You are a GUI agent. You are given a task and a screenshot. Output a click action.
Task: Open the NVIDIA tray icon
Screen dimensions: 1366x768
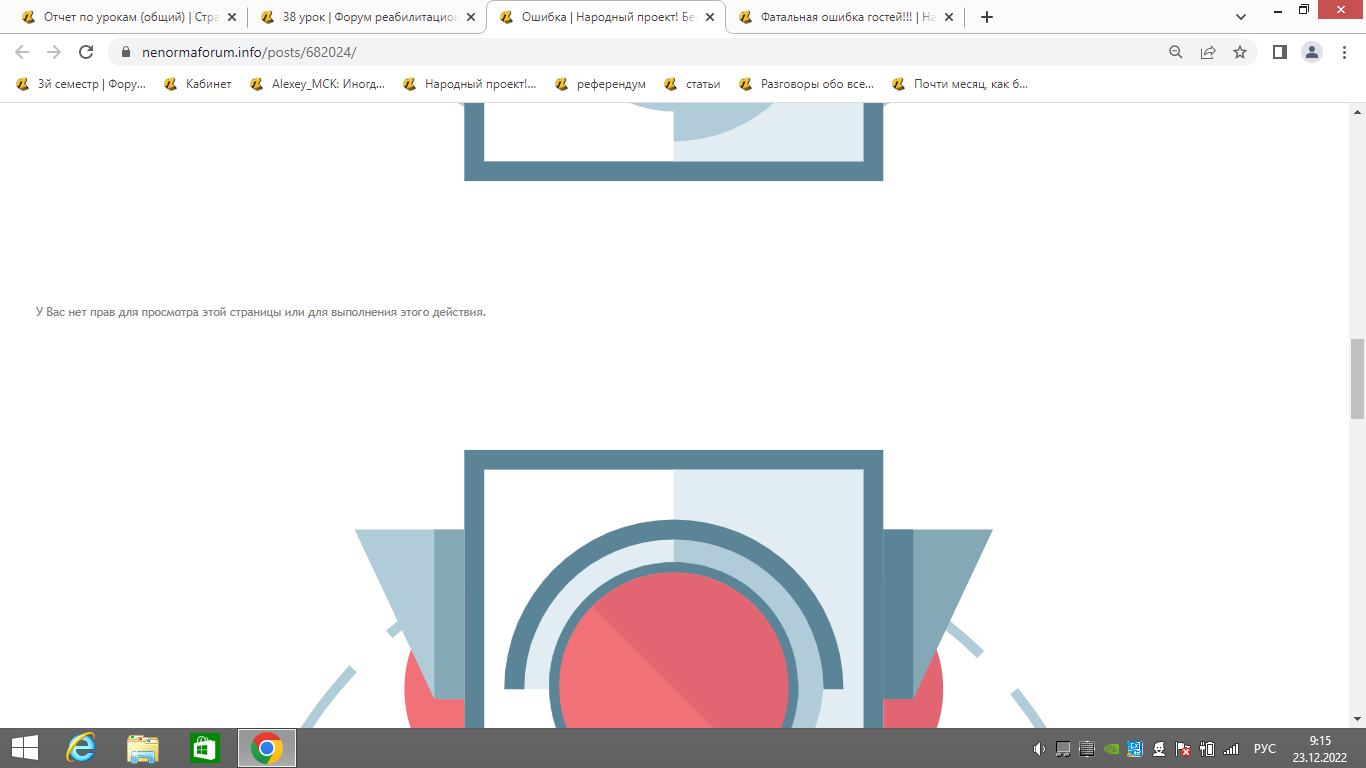[1111, 748]
